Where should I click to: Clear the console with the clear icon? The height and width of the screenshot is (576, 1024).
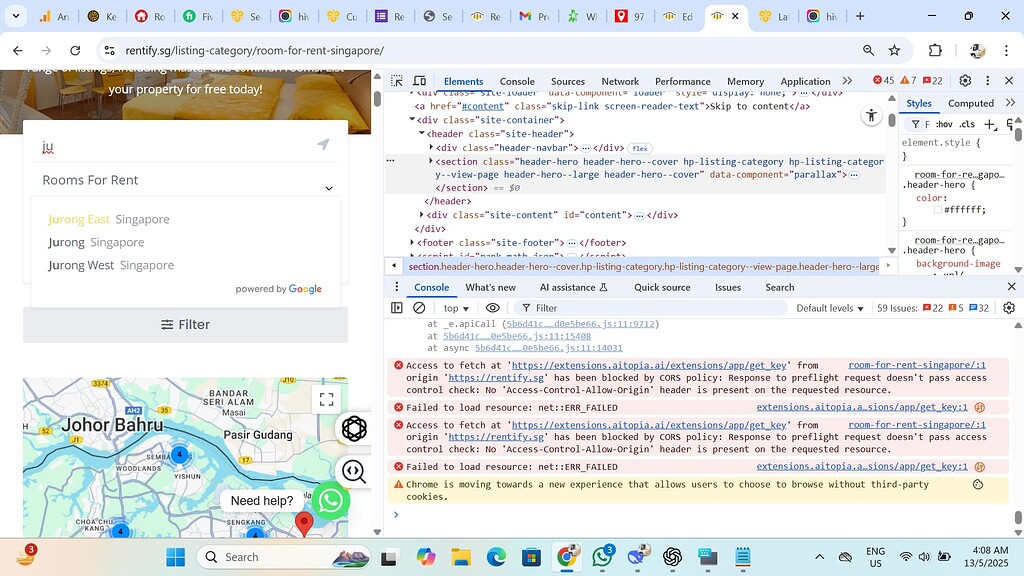point(420,308)
